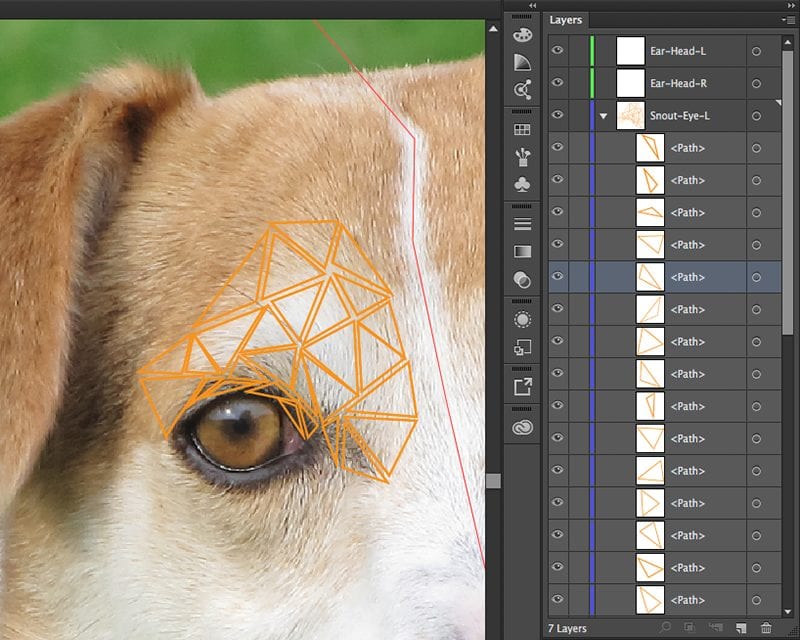The width and height of the screenshot is (800, 640).
Task: Open the Brushes panel
Action: (x=522, y=157)
